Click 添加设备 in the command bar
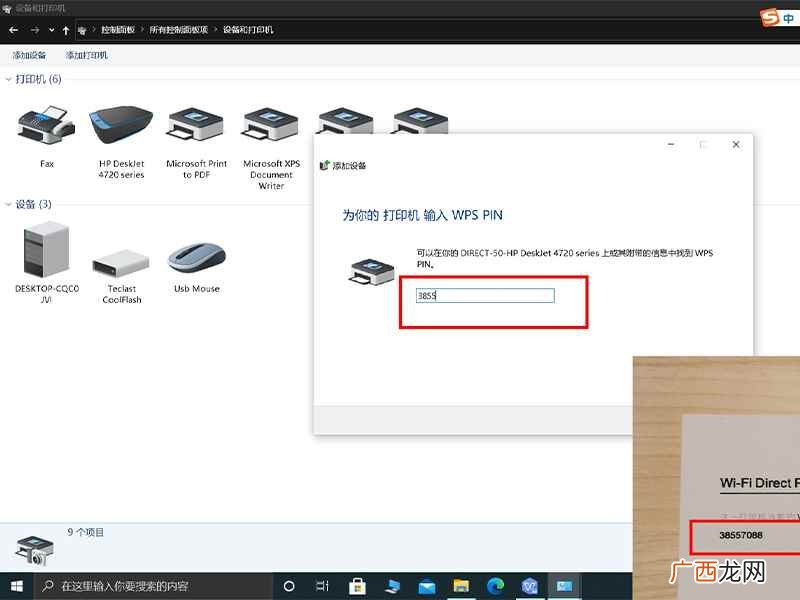The image size is (800, 600). [x=29, y=55]
